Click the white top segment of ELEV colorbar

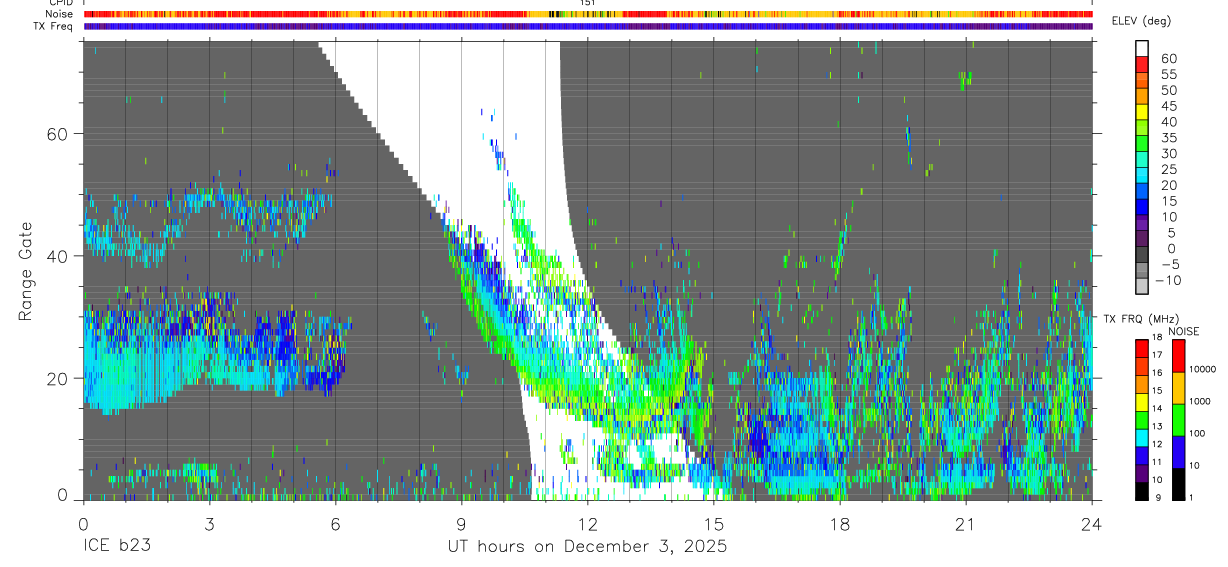1142,48
